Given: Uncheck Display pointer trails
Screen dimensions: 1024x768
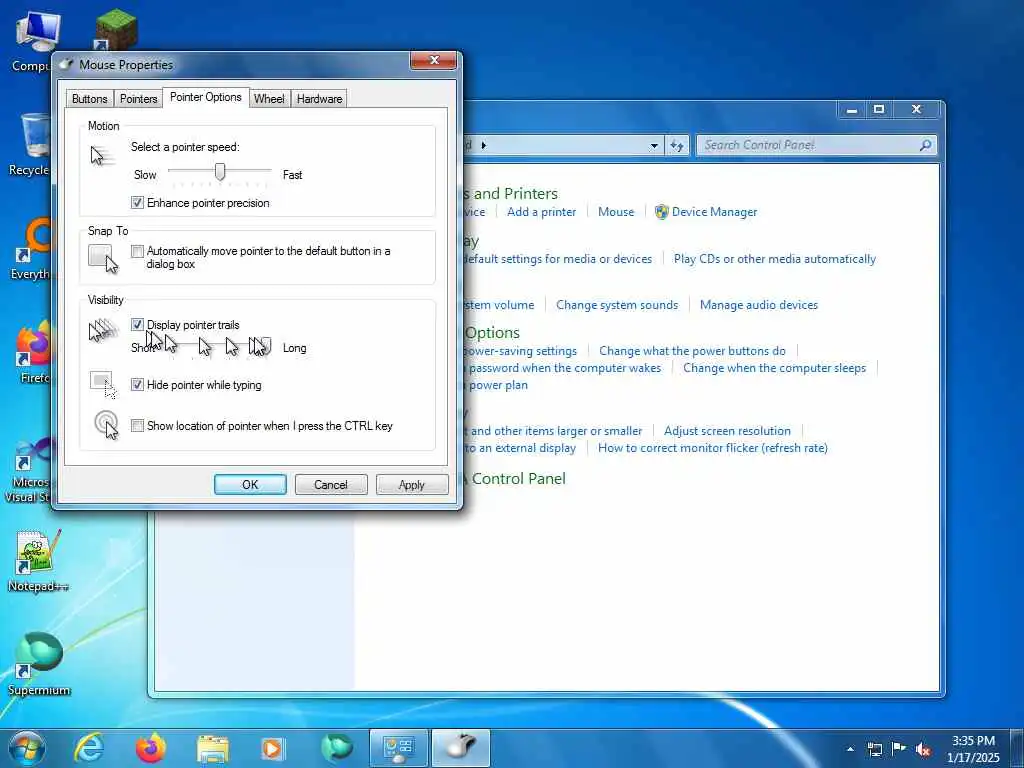Looking at the screenshot, I should [x=137, y=325].
